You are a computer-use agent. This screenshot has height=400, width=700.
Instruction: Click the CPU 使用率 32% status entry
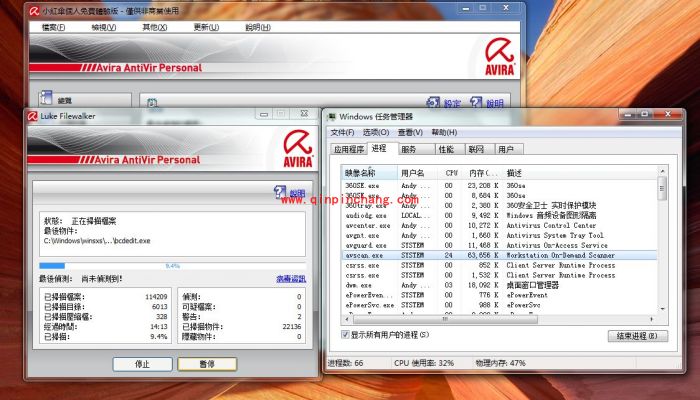click(x=424, y=363)
